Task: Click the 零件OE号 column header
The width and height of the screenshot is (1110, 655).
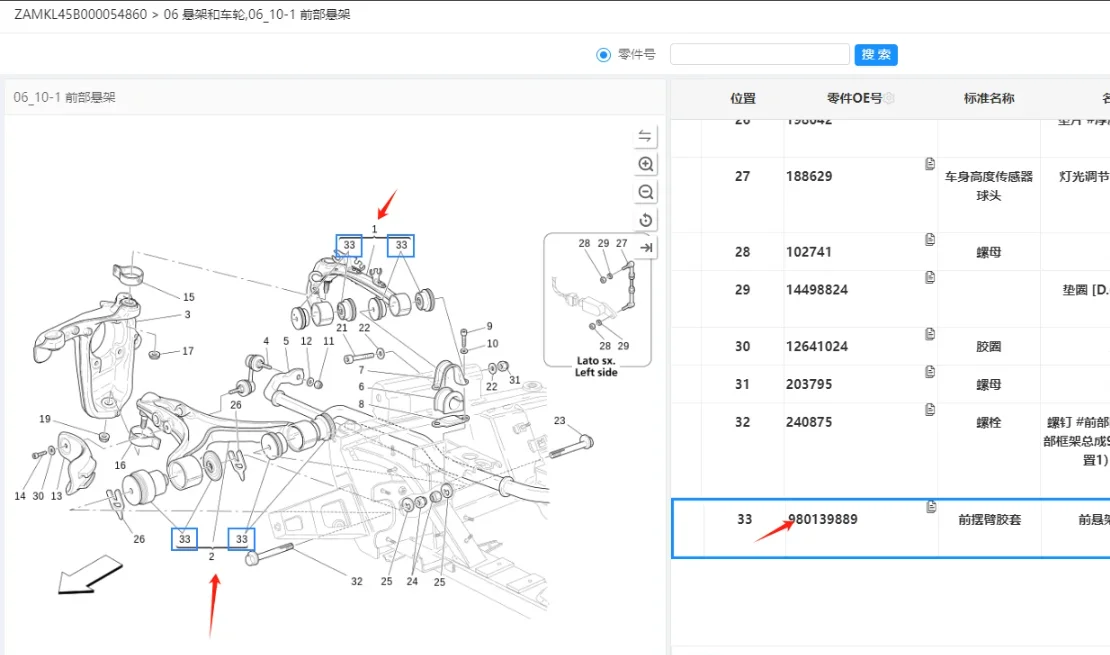Action: 854,98
